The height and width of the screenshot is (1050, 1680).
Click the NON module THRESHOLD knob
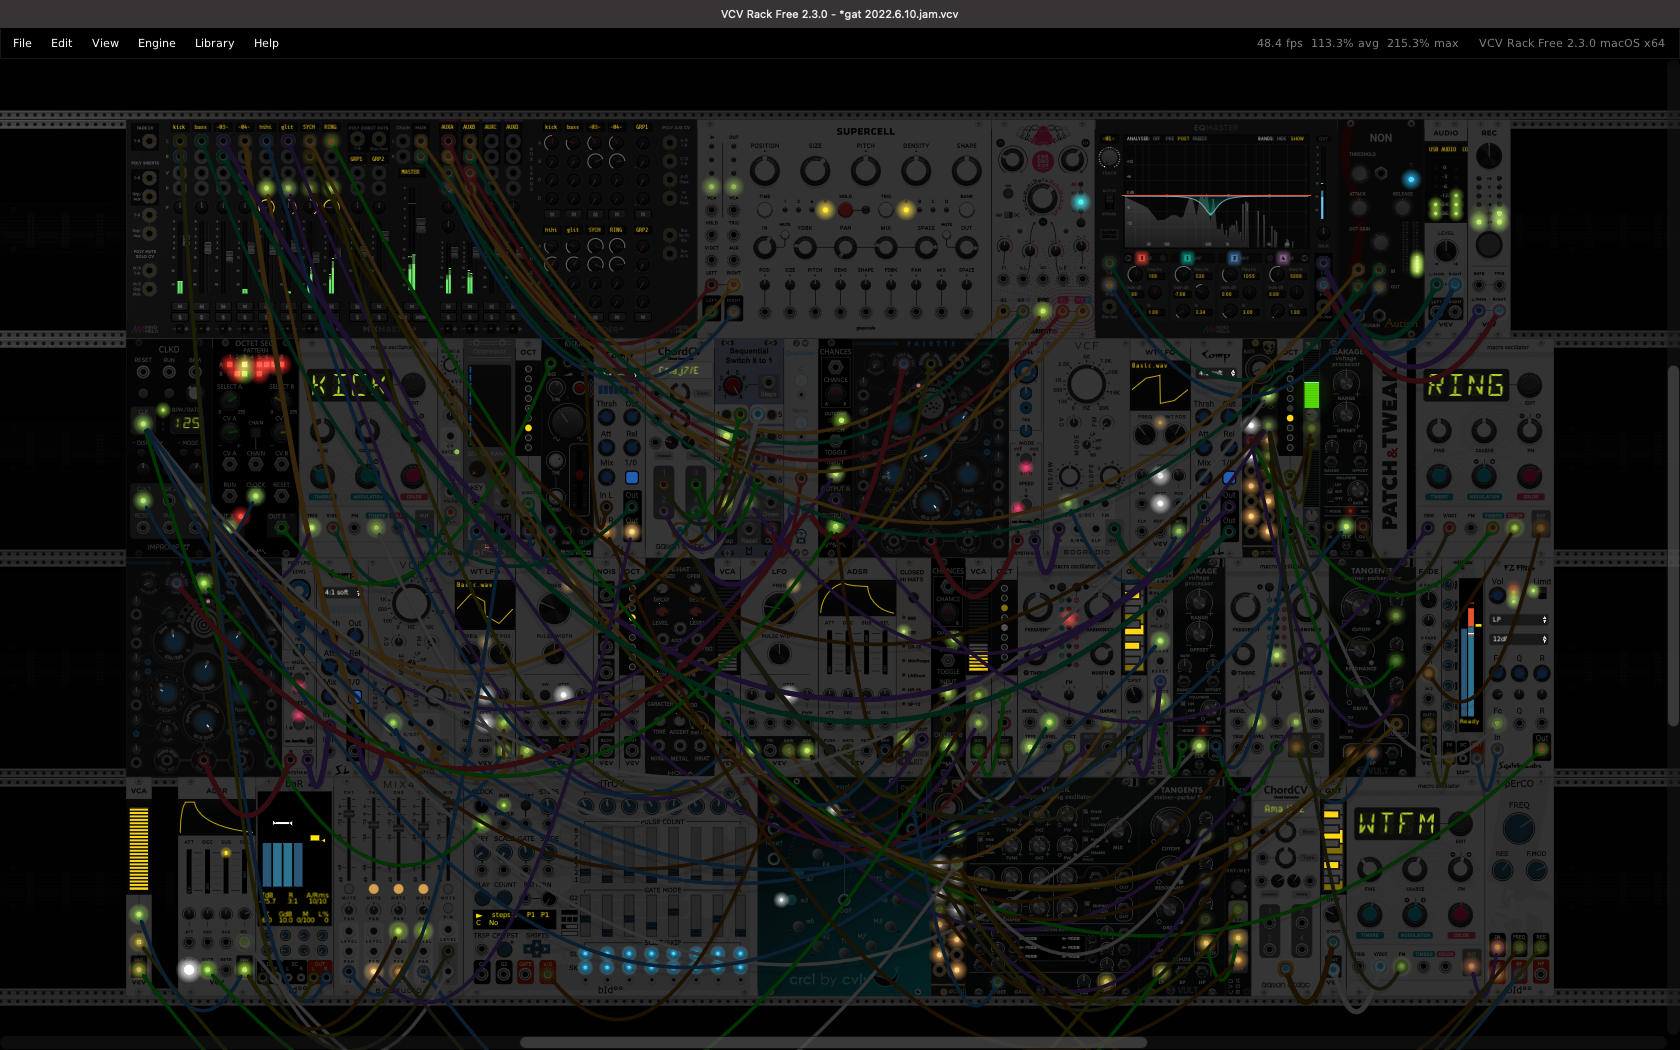click(x=1360, y=173)
